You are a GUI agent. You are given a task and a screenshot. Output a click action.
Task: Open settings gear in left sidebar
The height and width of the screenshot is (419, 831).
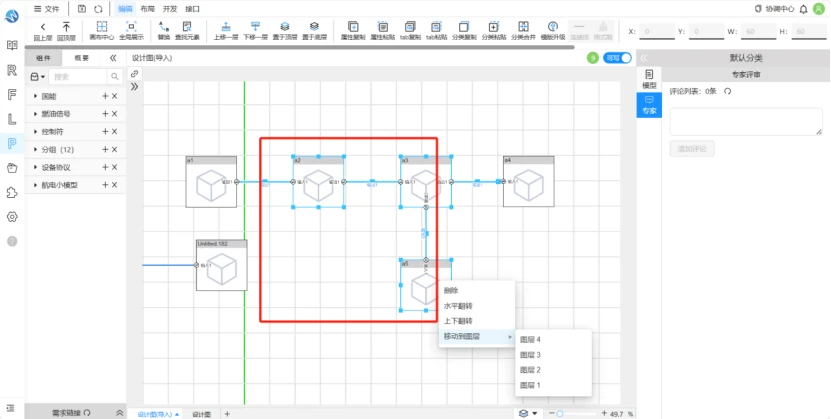pyautogui.click(x=12, y=217)
